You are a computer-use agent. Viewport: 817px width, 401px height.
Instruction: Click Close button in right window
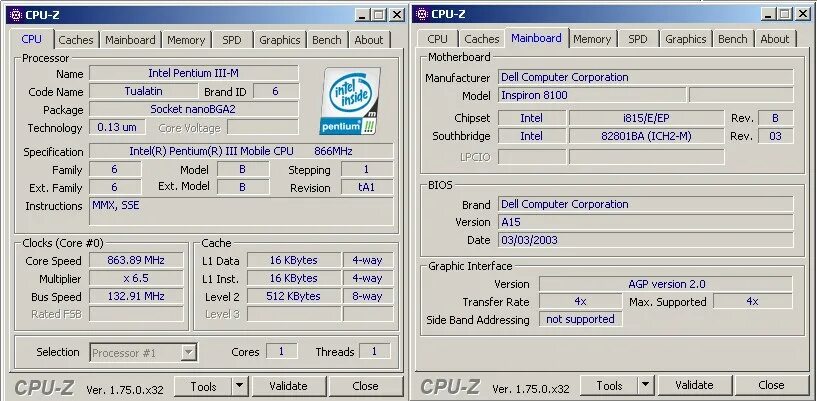pyautogui.click(x=772, y=385)
